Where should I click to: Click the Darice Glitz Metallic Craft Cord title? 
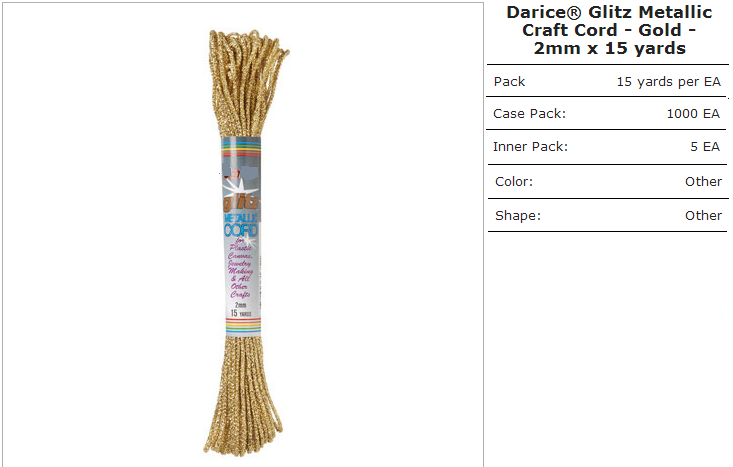(x=609, y=30)
